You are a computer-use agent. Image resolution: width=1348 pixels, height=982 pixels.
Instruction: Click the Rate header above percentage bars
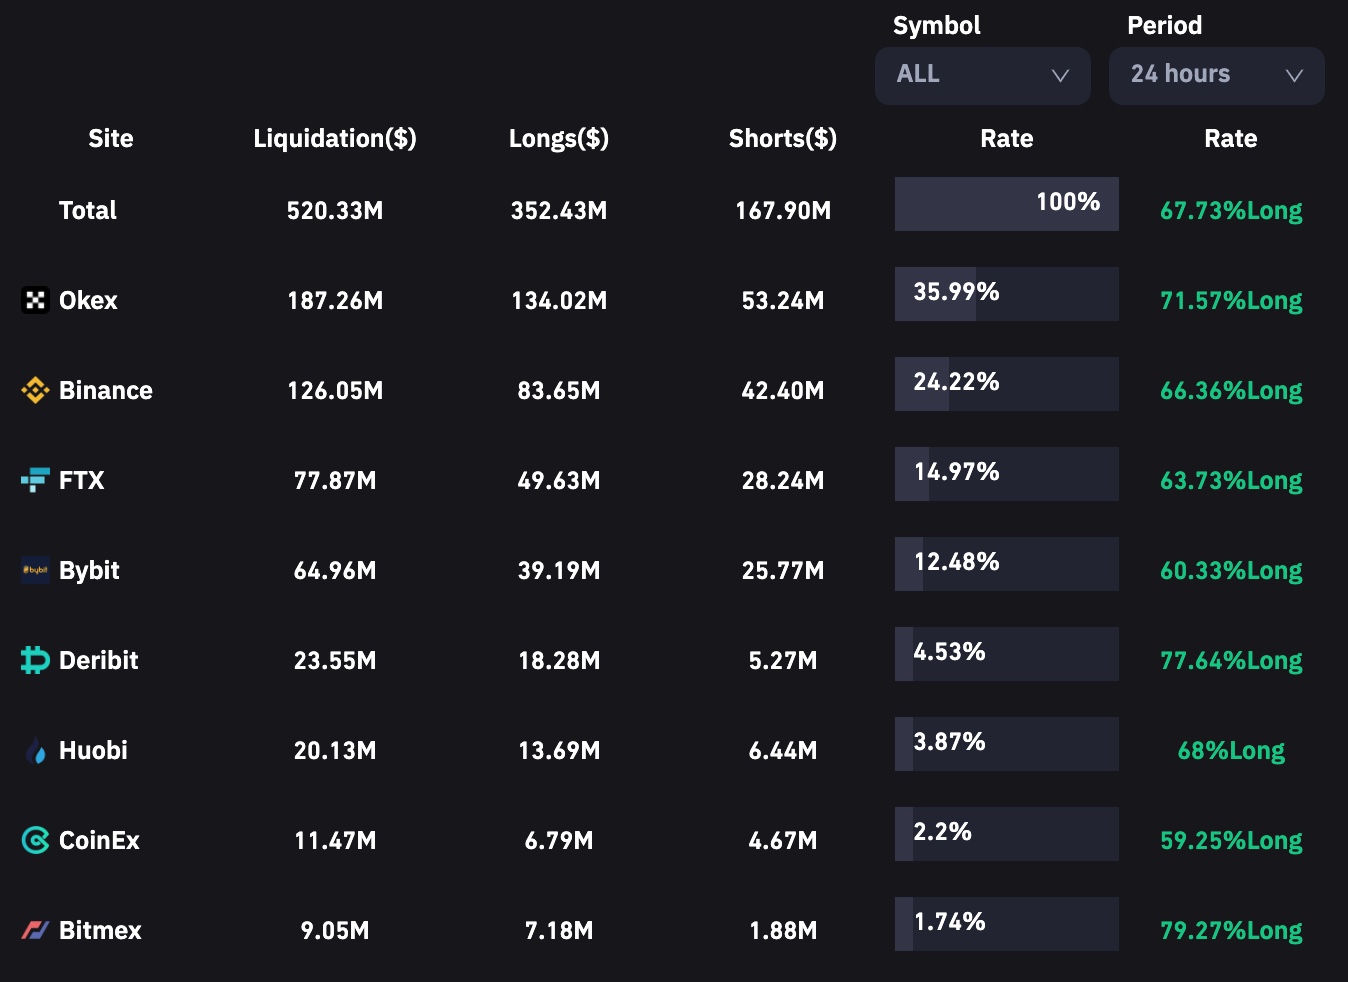coord(1007,138)
